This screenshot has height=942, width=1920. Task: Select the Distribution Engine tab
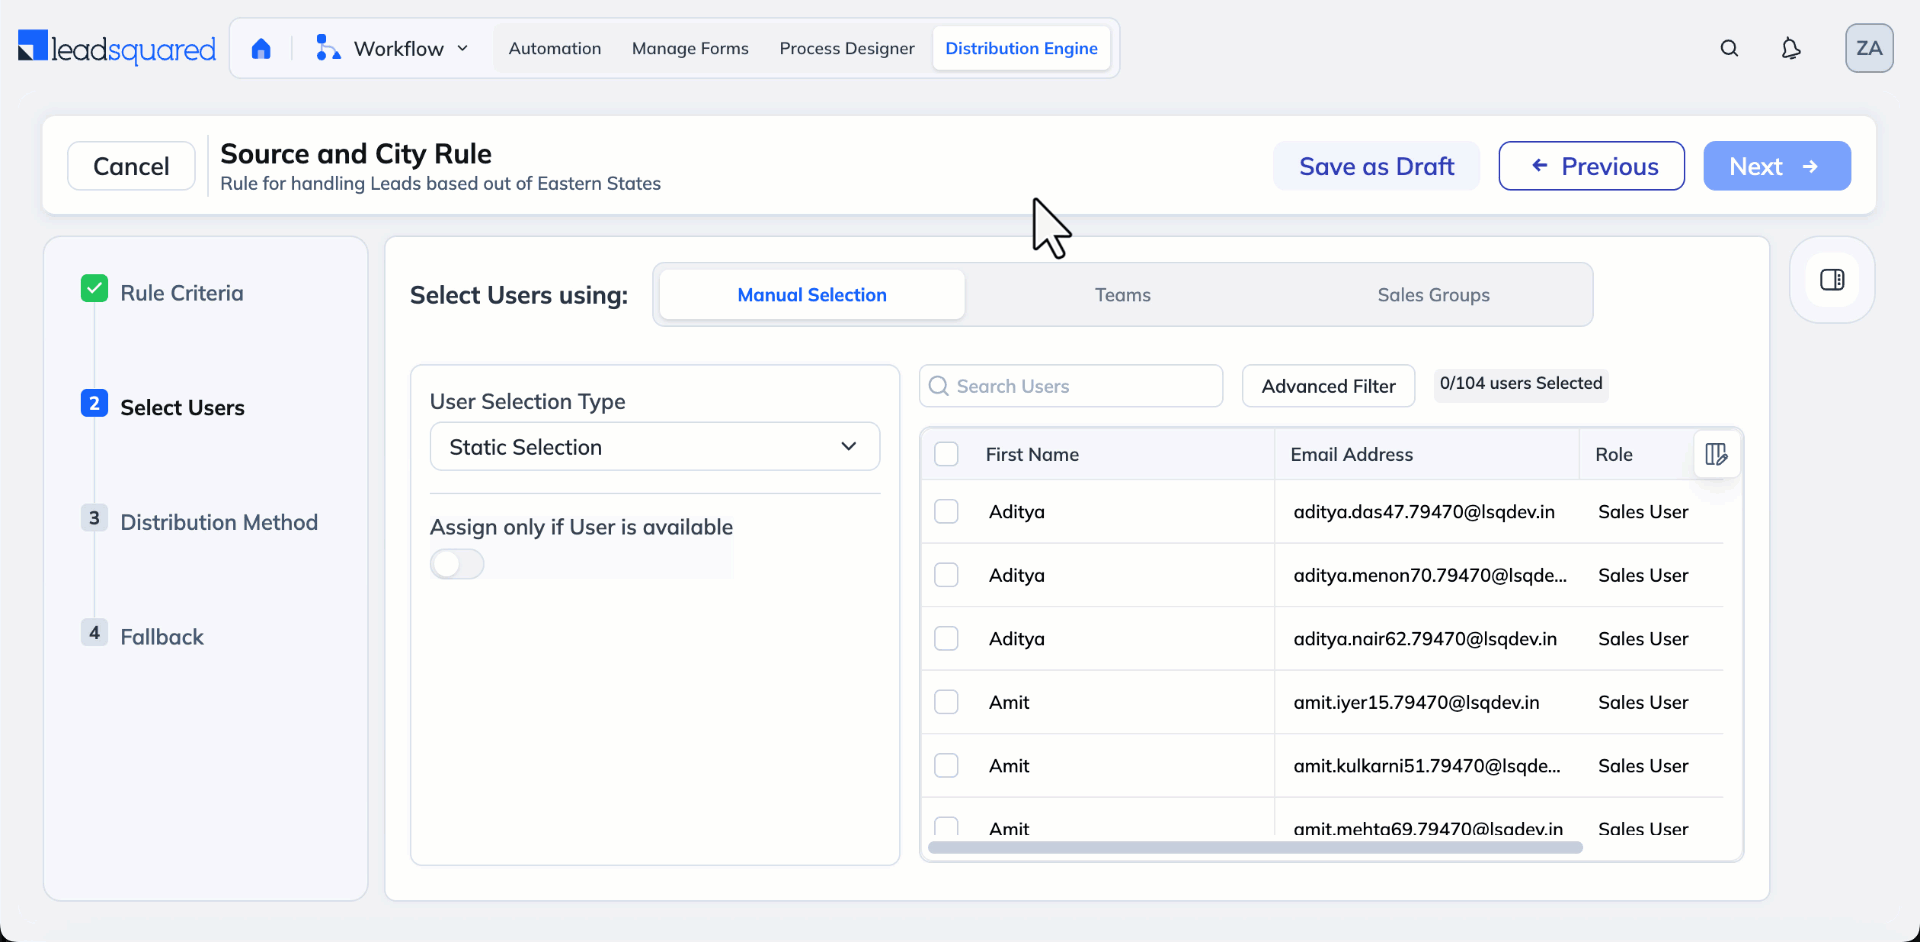click(1021, 48)
